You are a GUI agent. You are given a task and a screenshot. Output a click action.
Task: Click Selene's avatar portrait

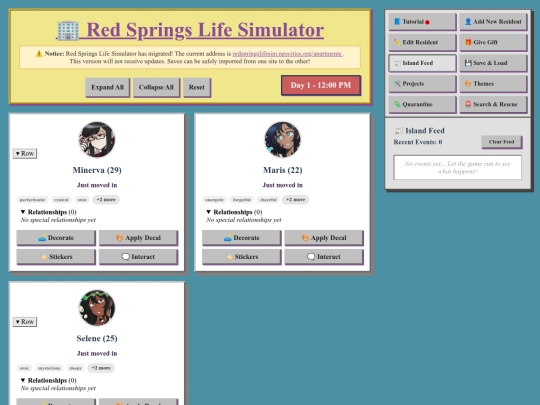[97, 308]
